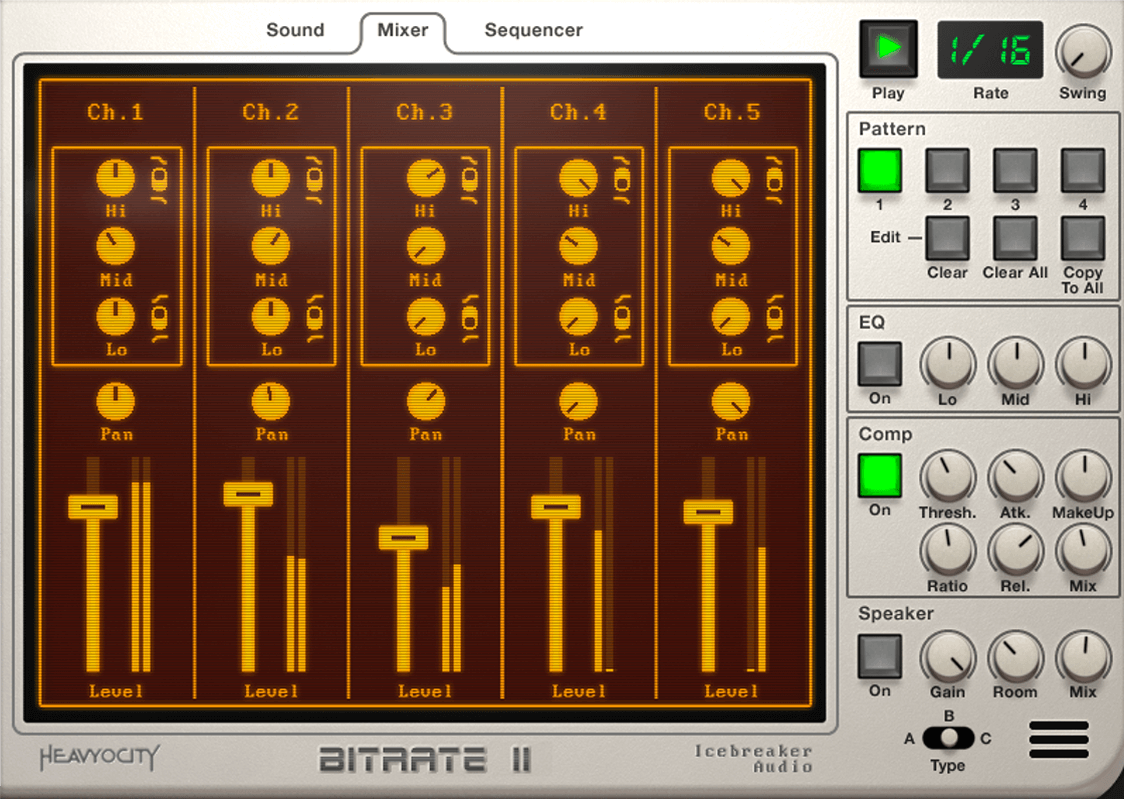Click the Swing knob
The height and width of the screenshot is (799, 1124).
tap(1083, 52)
